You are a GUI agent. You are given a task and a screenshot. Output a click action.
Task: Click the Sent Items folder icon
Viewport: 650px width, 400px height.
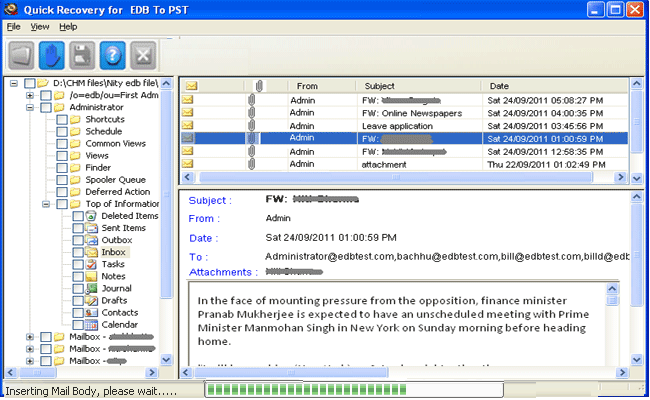(91, 228)
